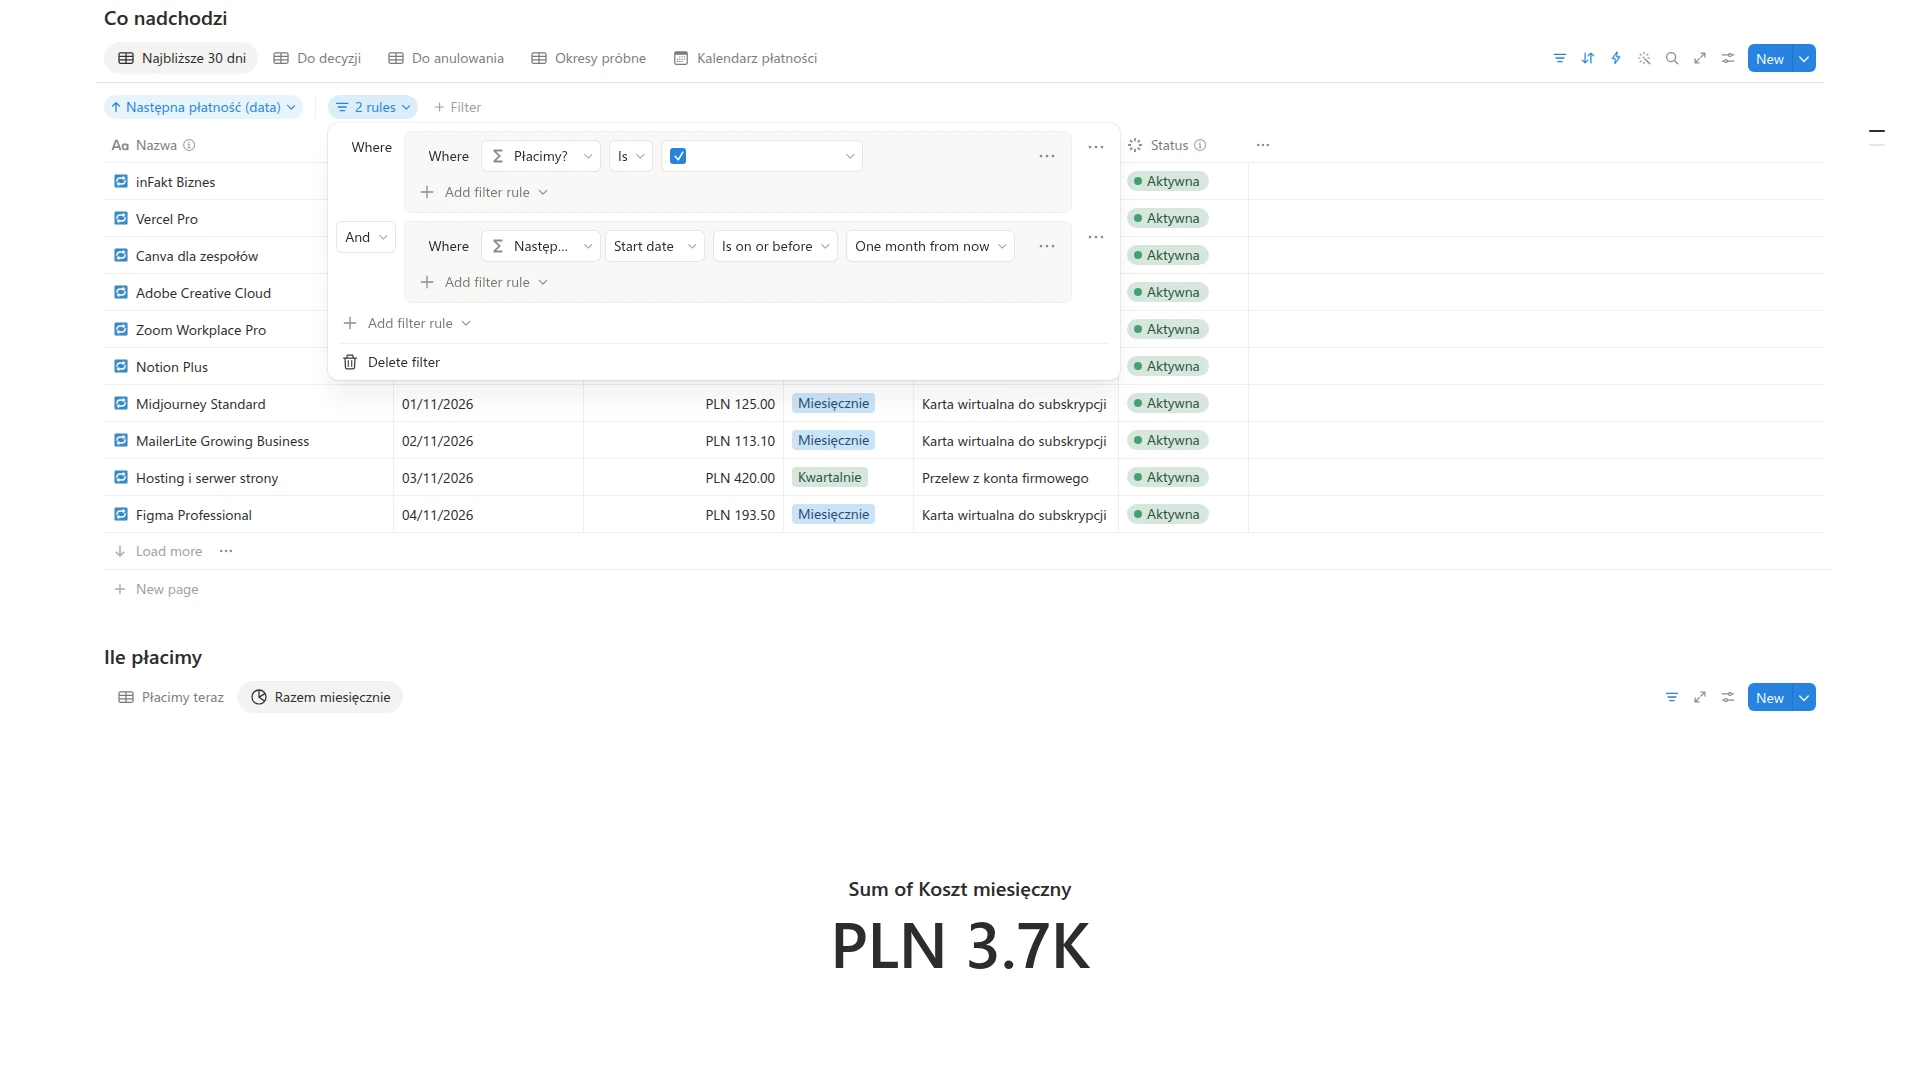Open the And/Or conjunction dropdown
The image size is (1920, 1080).
point(366,237)
